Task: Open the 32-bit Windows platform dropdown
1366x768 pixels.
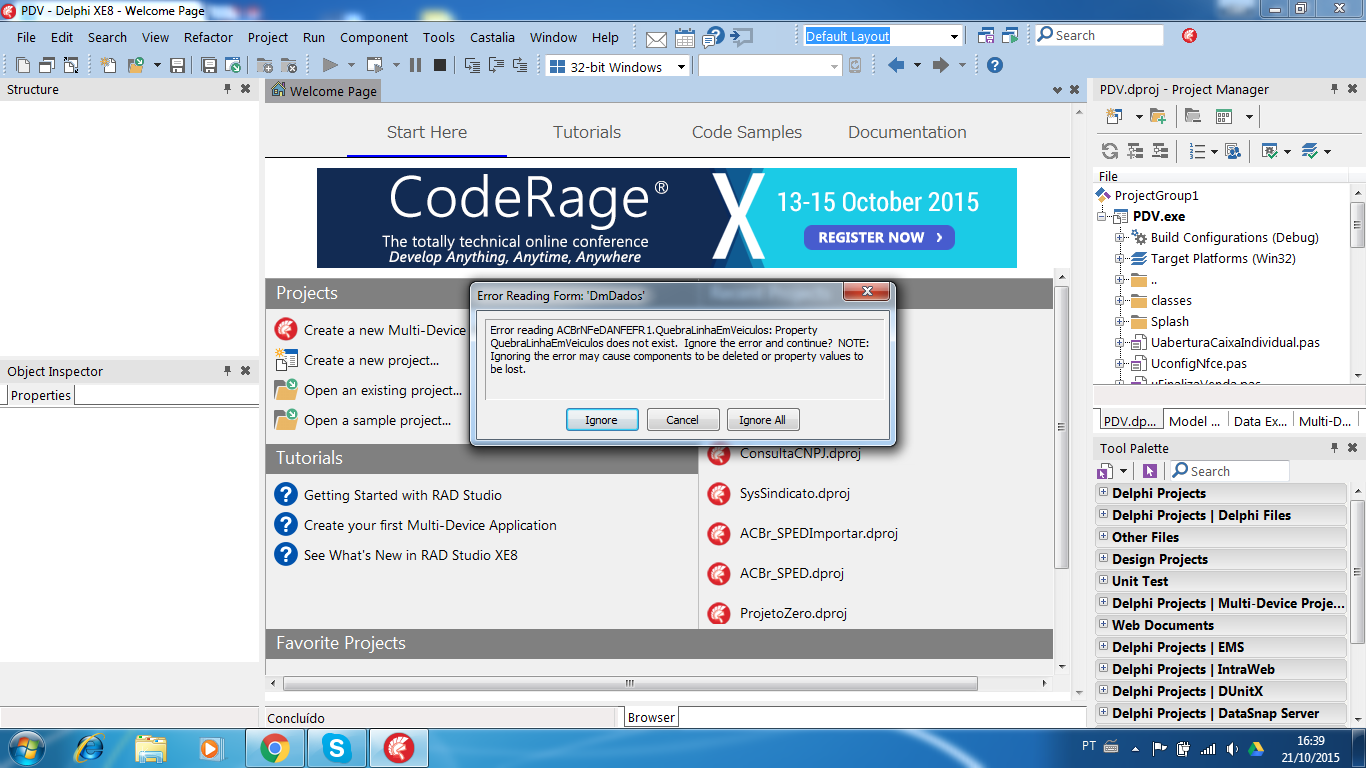Action: [x=681, y=67]
